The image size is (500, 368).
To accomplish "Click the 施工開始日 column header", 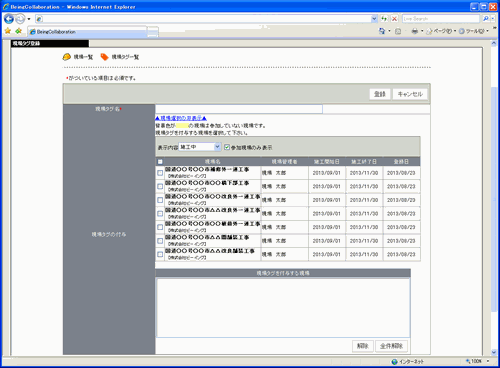I will coord(327,162).
